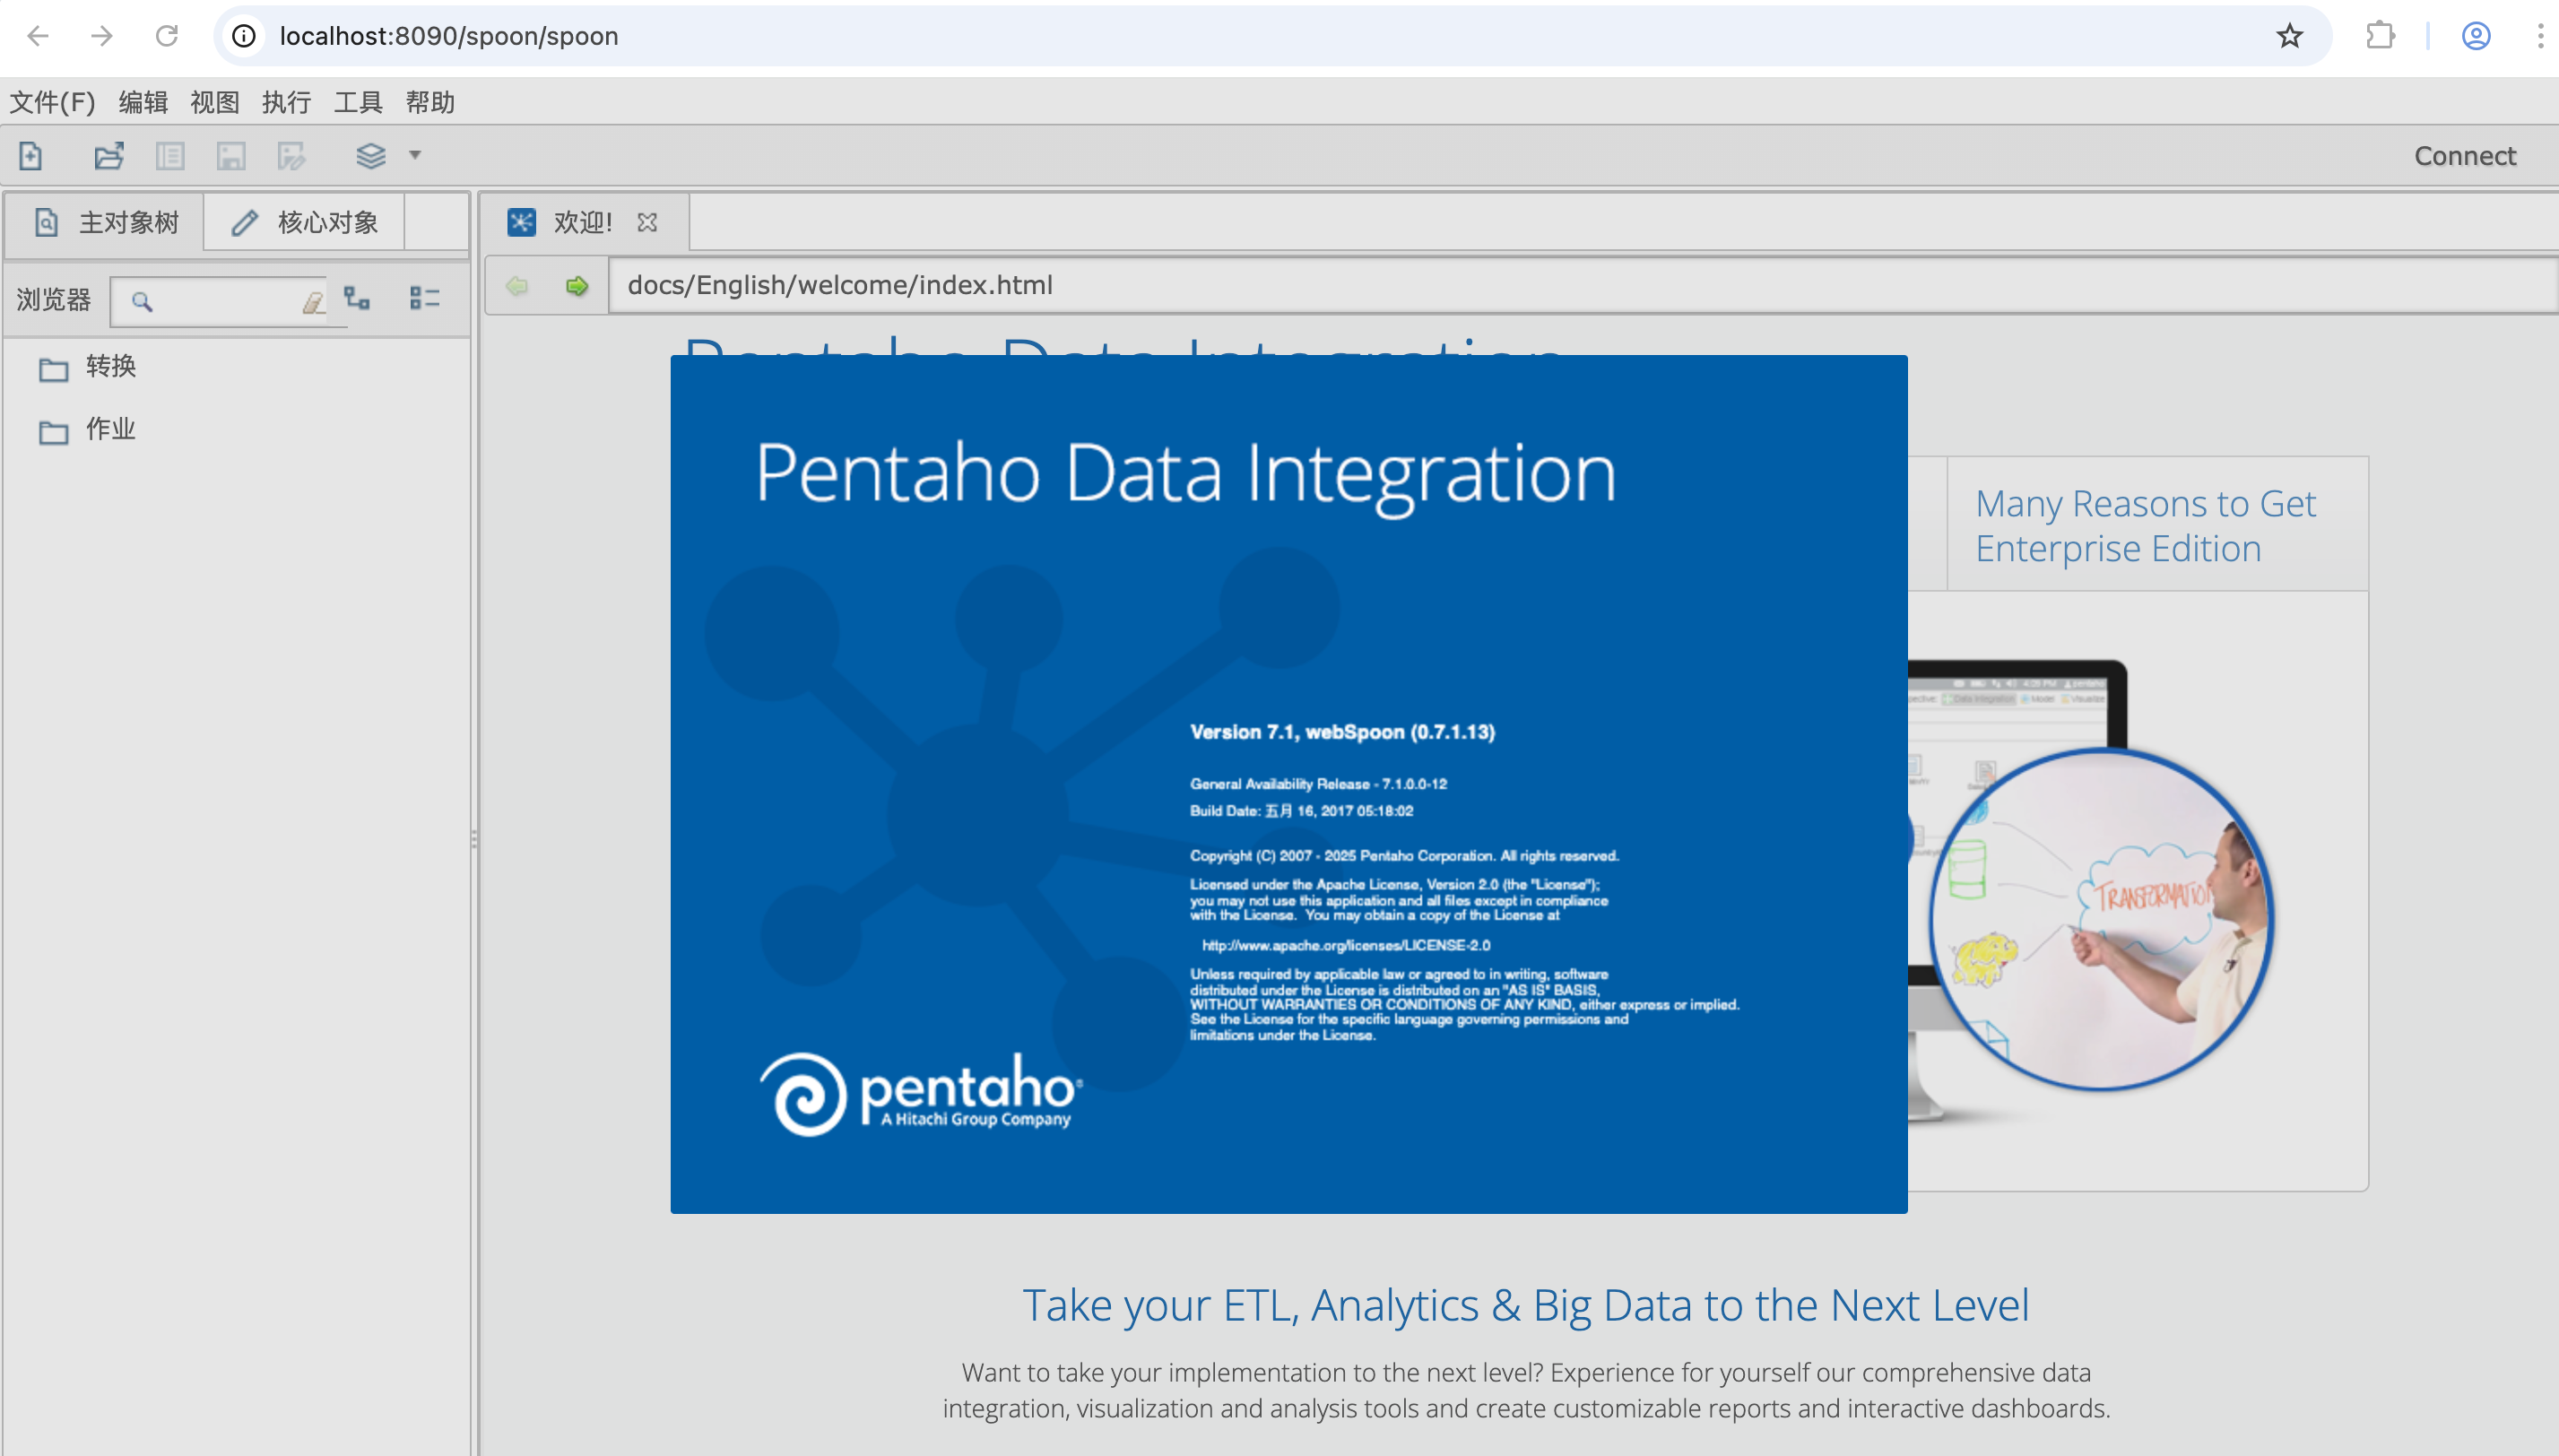Screen dimensions: 2559x1456
Task: Click the Open file folder icon
Action: pyautogui.click(x=108, y=155)
